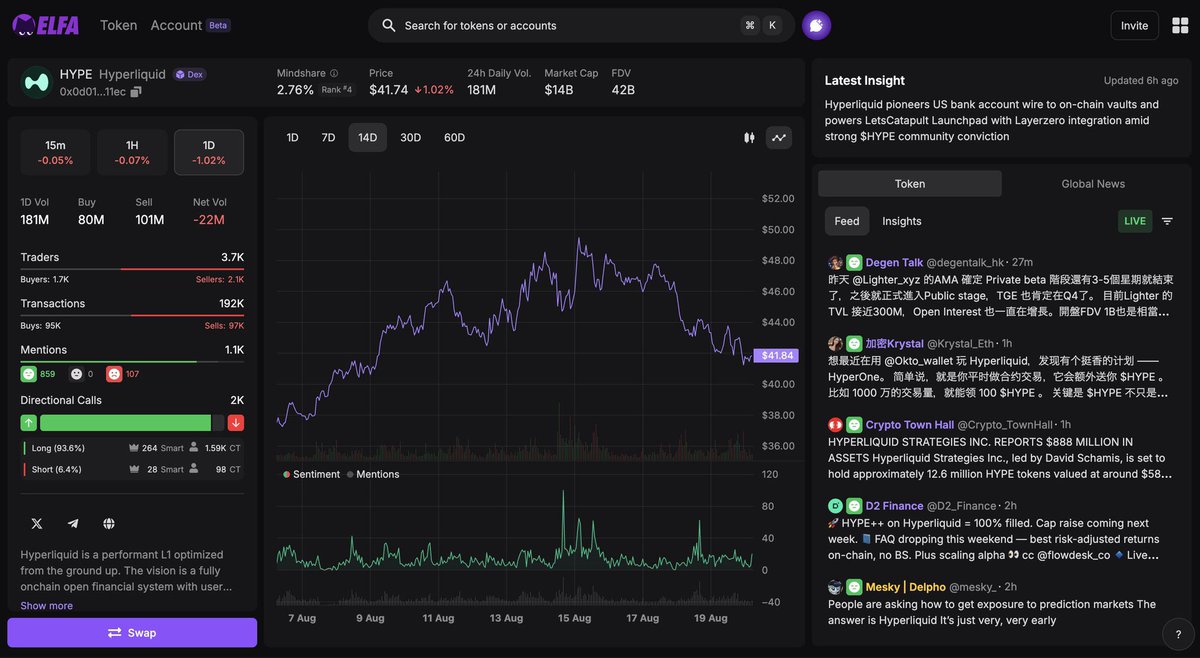Click Crypto Town Hall's red avatar

click(x=835, y=425)
